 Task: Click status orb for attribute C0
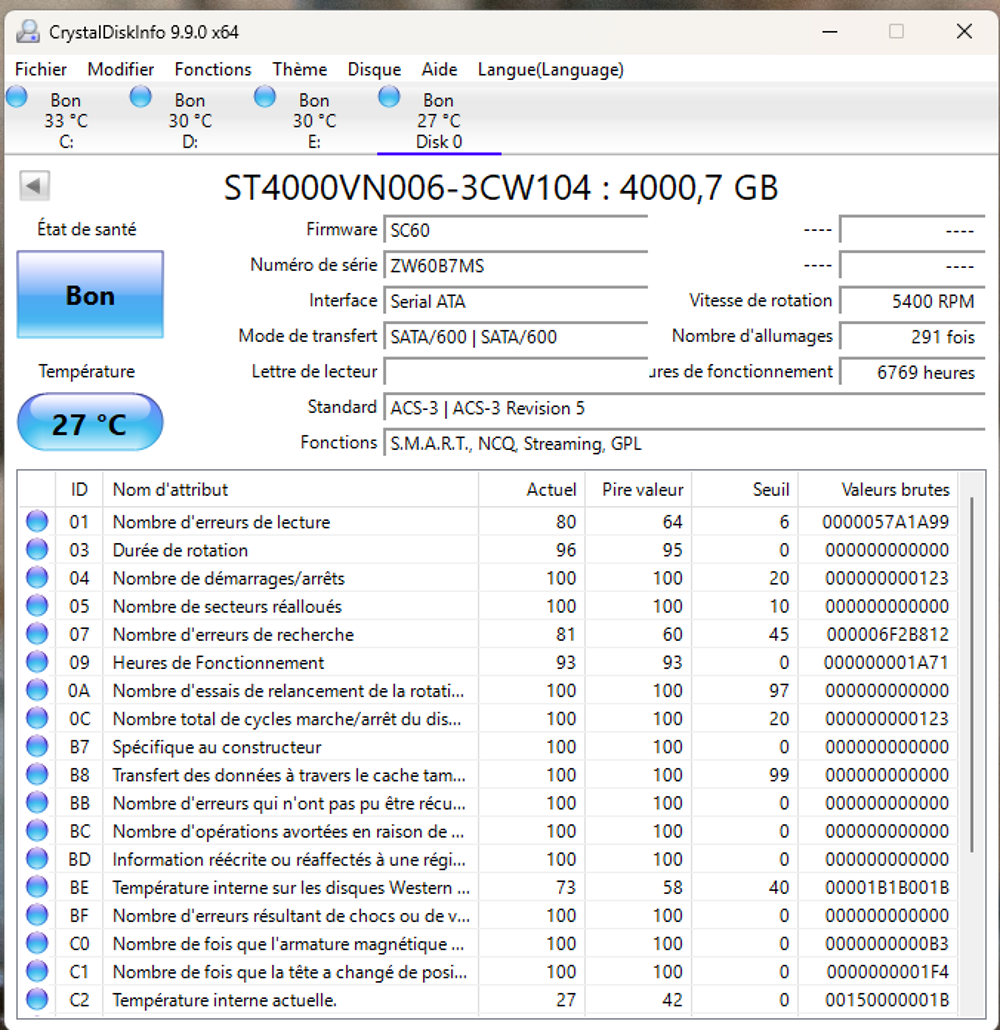pos(37,943)
